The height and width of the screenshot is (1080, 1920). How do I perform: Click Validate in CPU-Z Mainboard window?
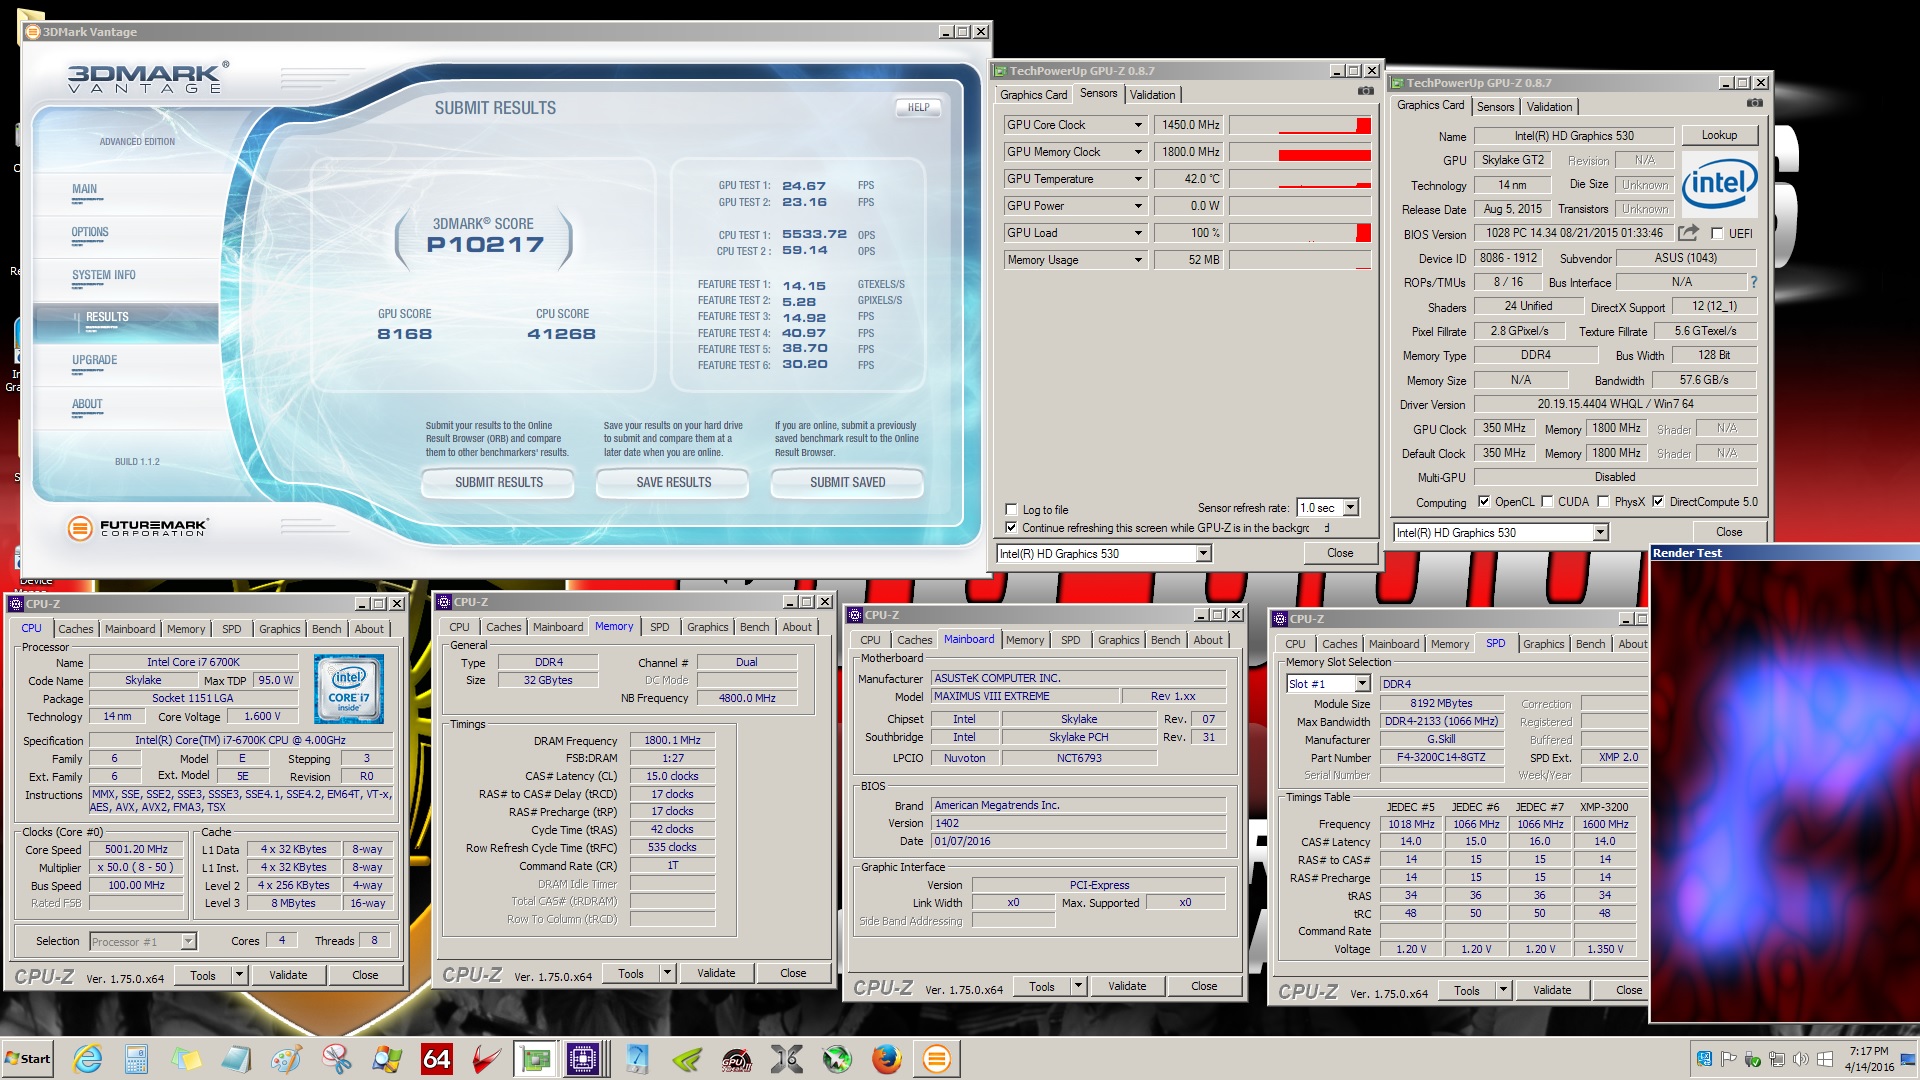(1127, 986)
